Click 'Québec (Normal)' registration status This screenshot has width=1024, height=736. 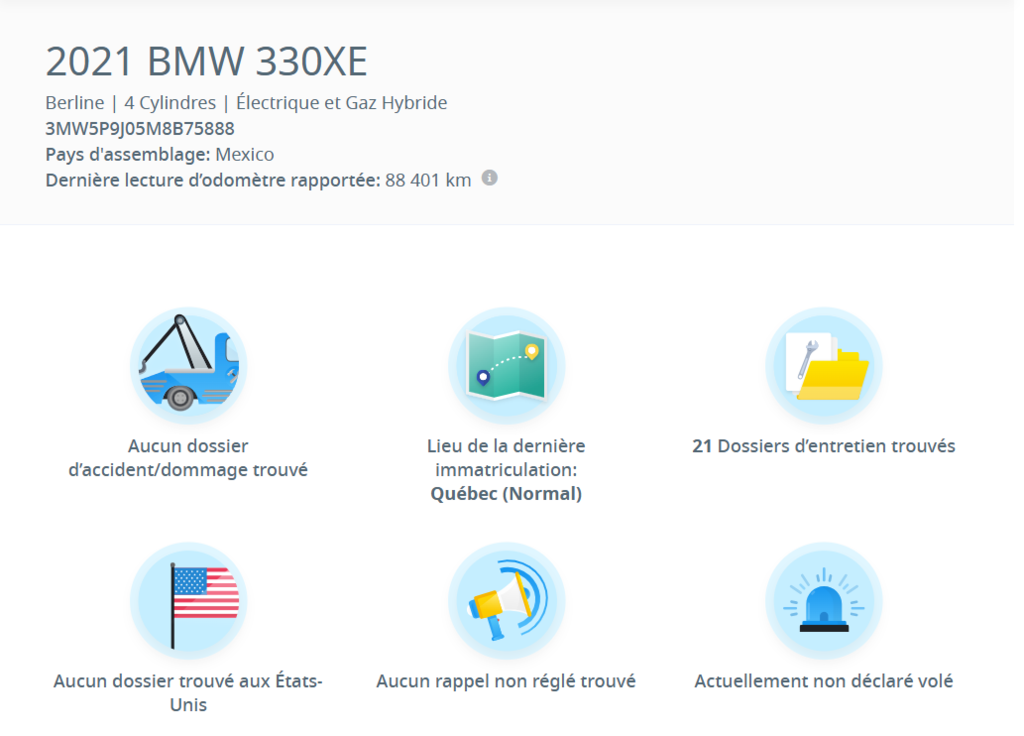click(506, 493)
